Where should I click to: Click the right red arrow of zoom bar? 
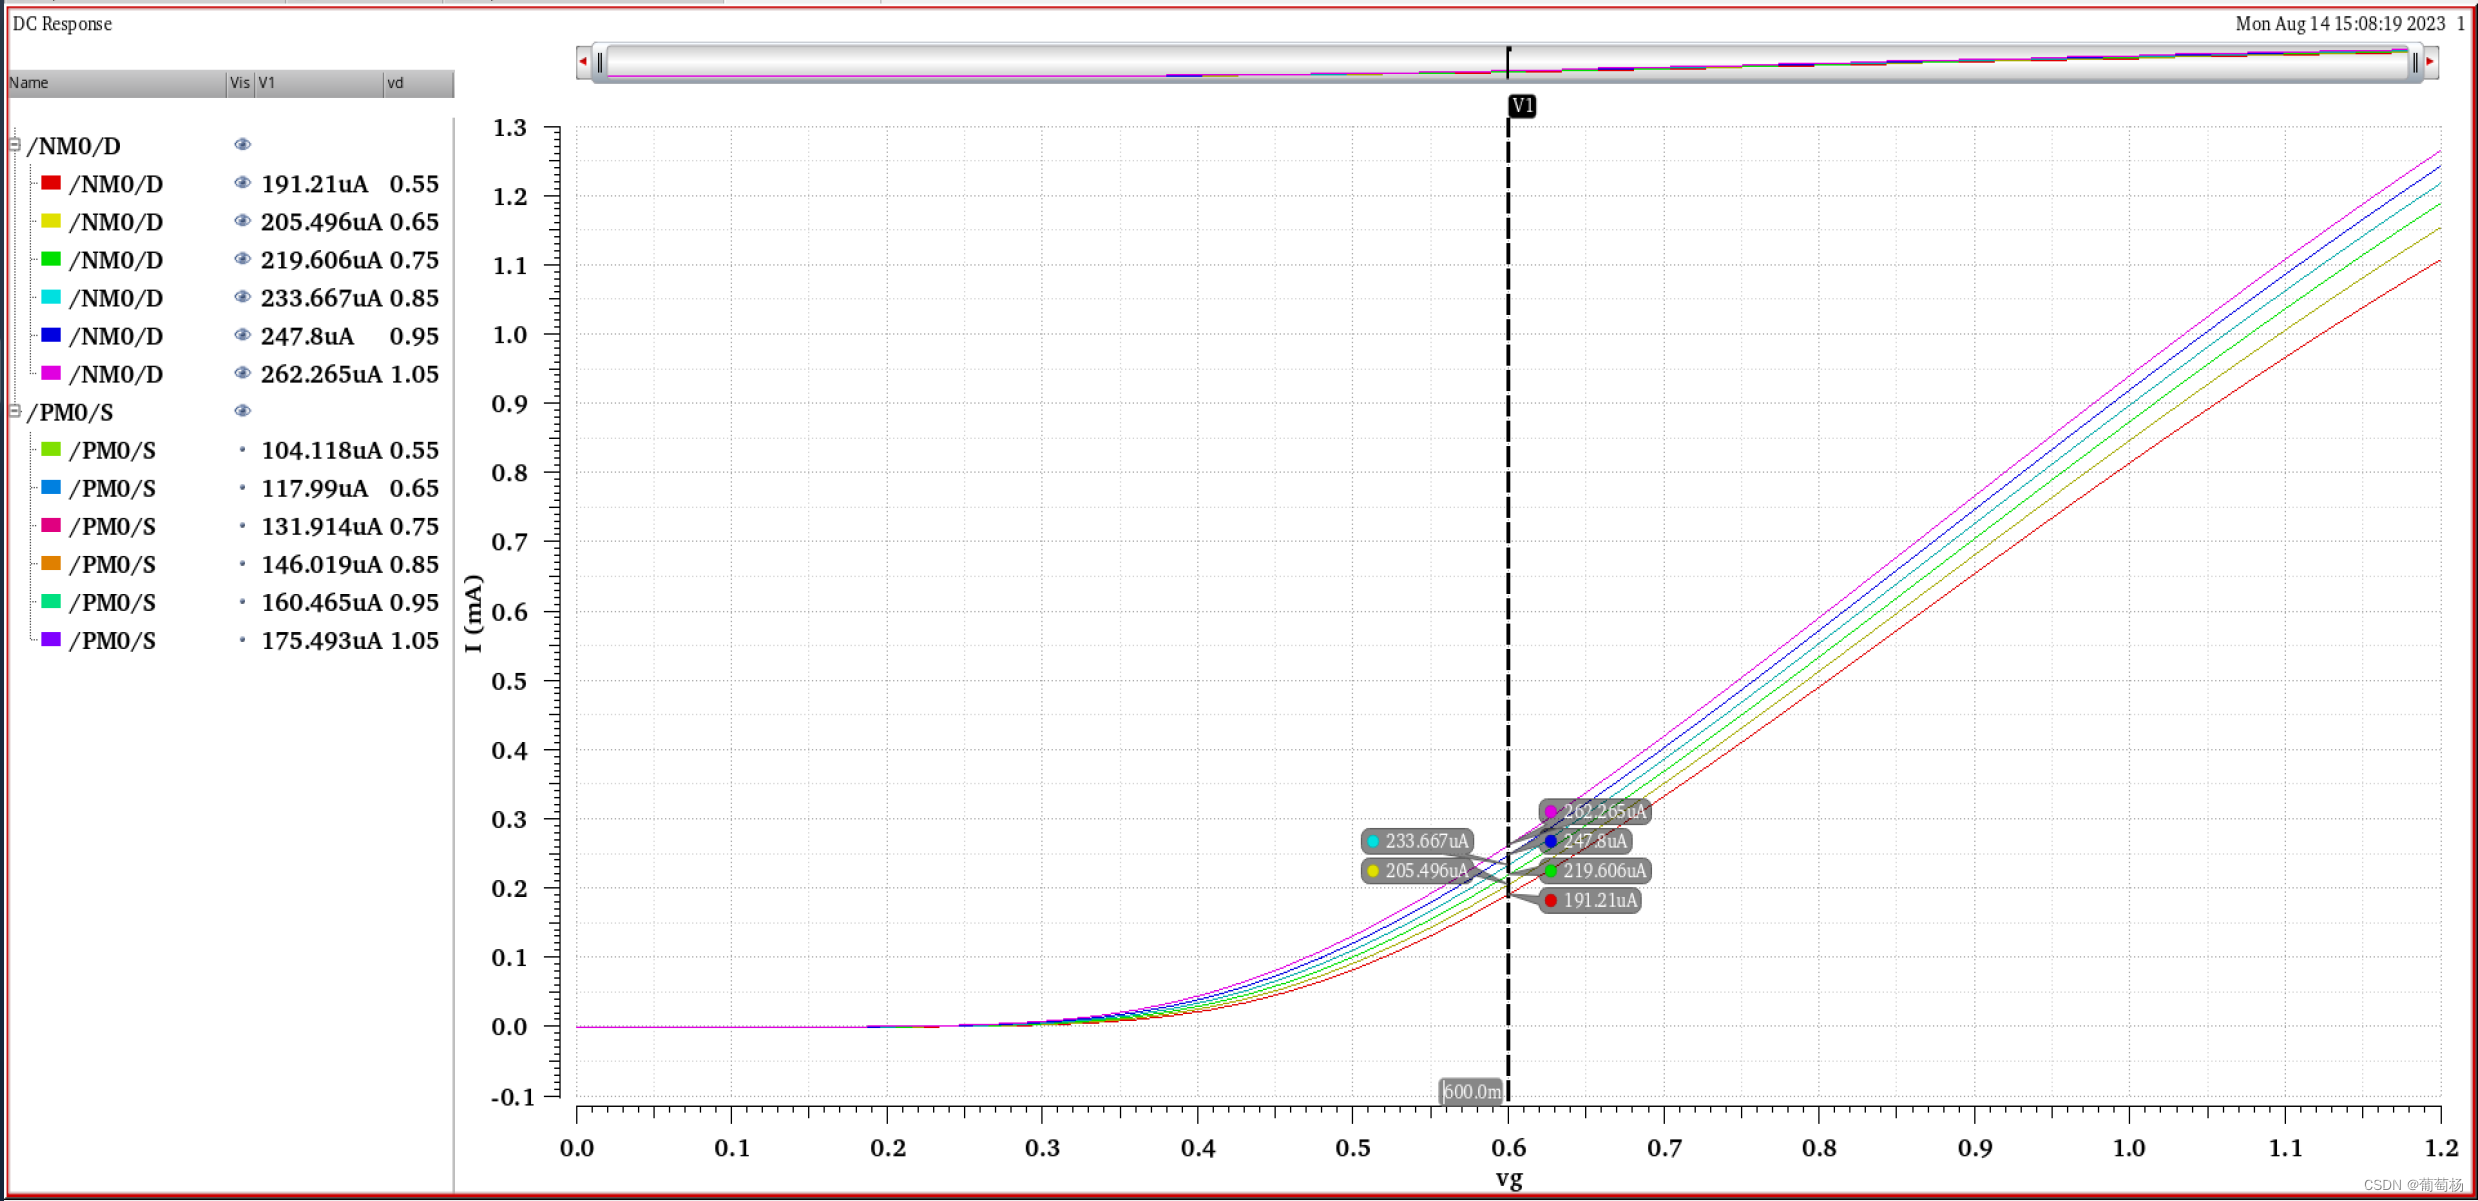tap(2430, 62)
